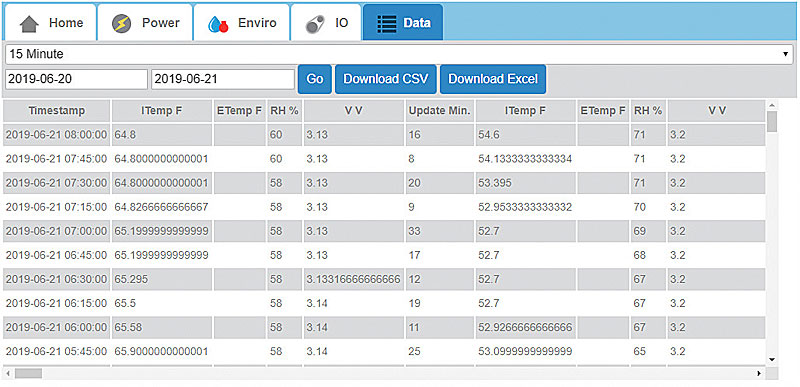Screen dimensions: 800x387
Task: Click the start date field 2019-06-20
Action: pos(77,80)
